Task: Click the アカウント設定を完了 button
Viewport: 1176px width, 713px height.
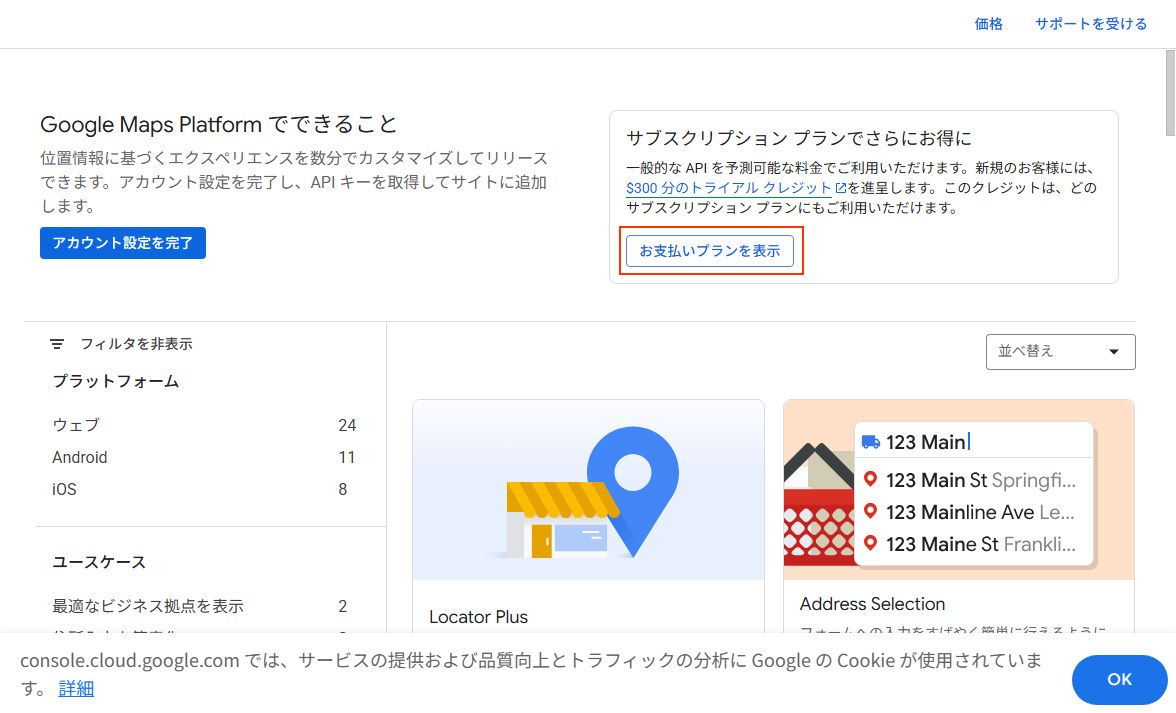Action: (x=123, y=243)
